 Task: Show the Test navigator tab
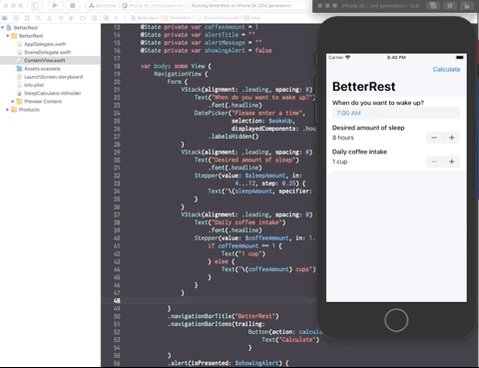61,18
